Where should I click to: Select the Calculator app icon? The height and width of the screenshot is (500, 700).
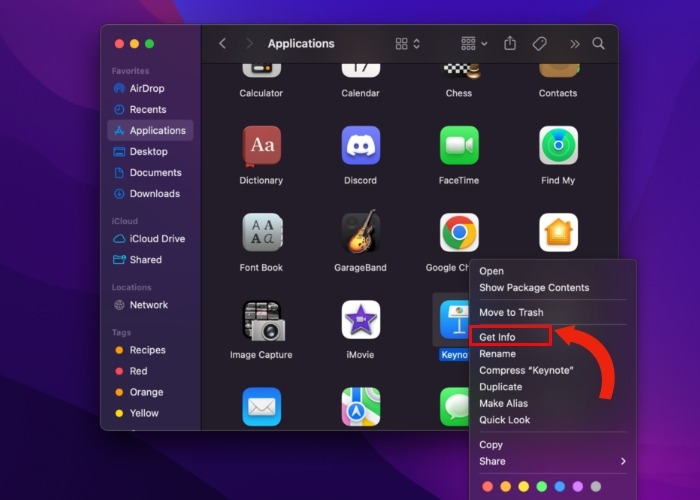tap(262, 70)
